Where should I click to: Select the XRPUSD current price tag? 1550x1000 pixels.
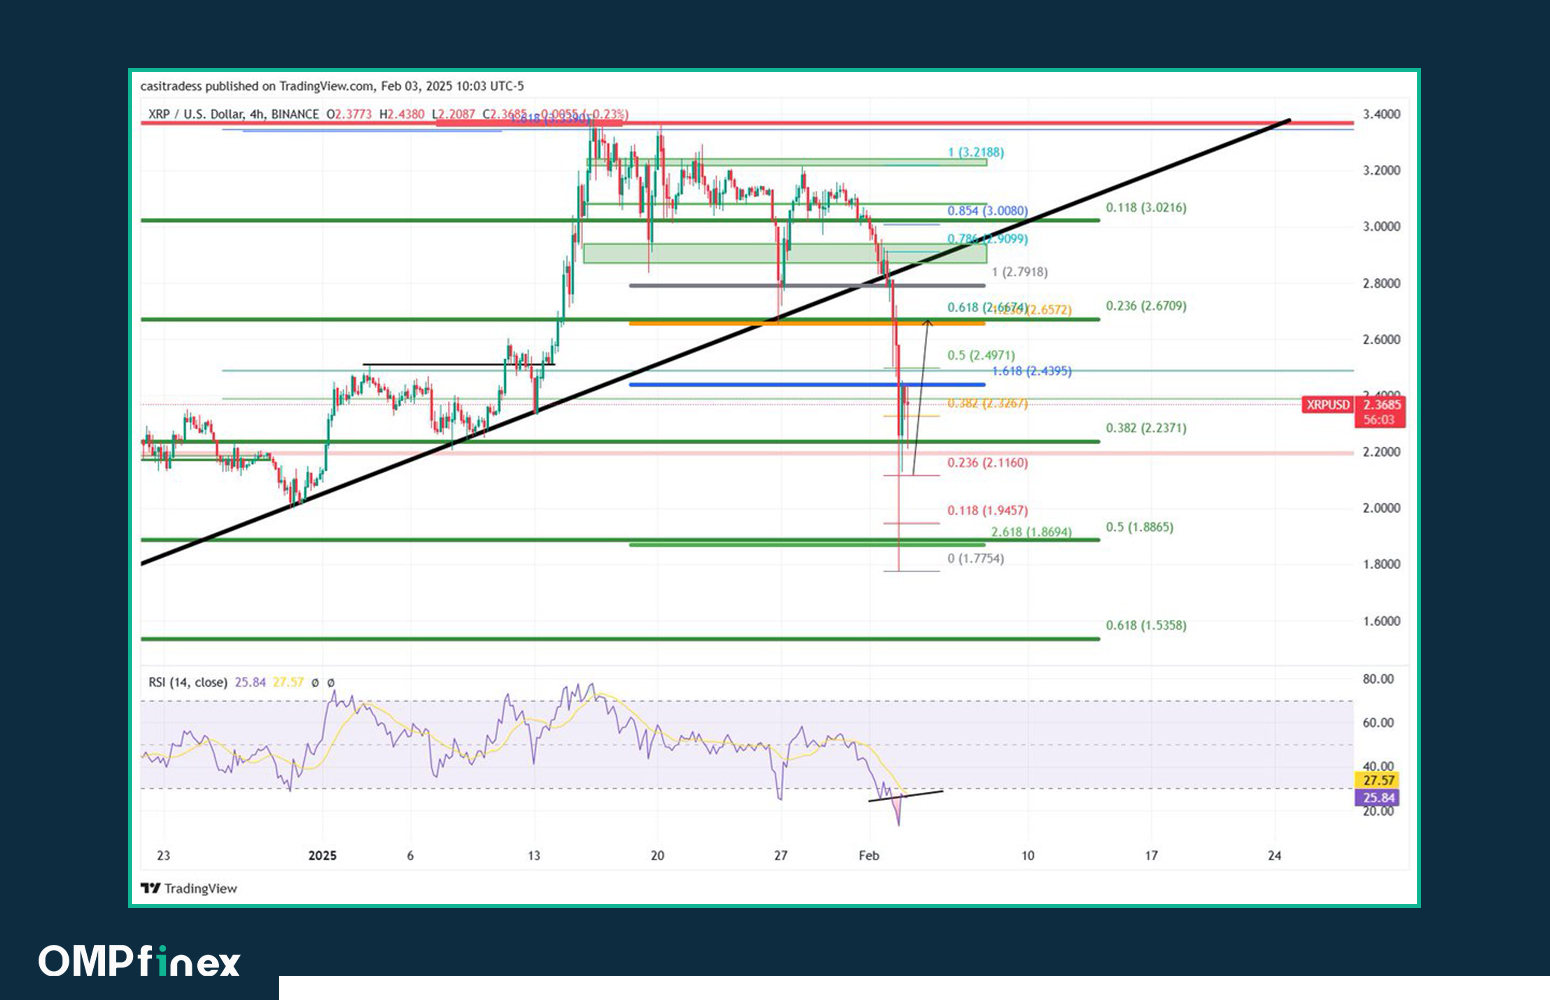tap(1354, 412)
